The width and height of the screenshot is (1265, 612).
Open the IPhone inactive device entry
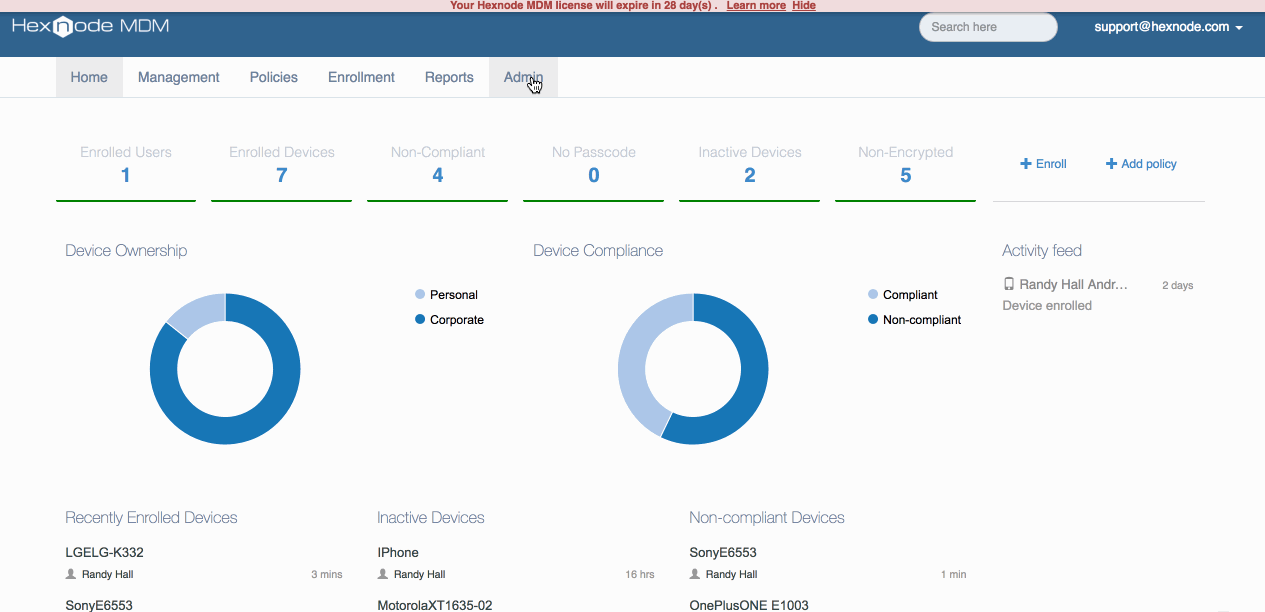coord(398,552)
